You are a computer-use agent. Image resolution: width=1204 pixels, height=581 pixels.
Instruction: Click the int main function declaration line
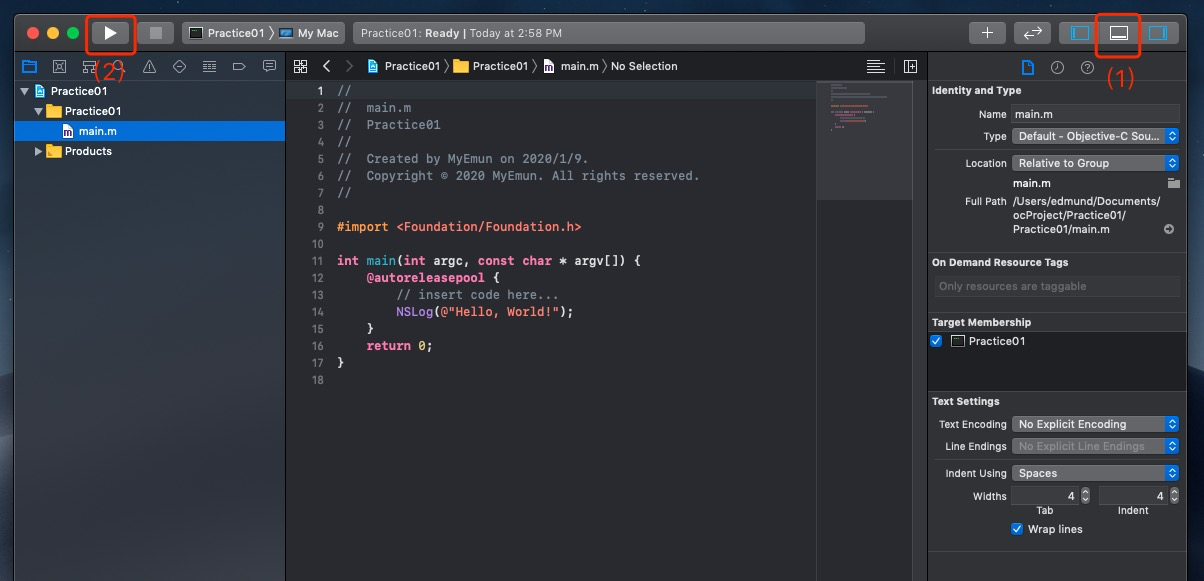tap(489, 261)
